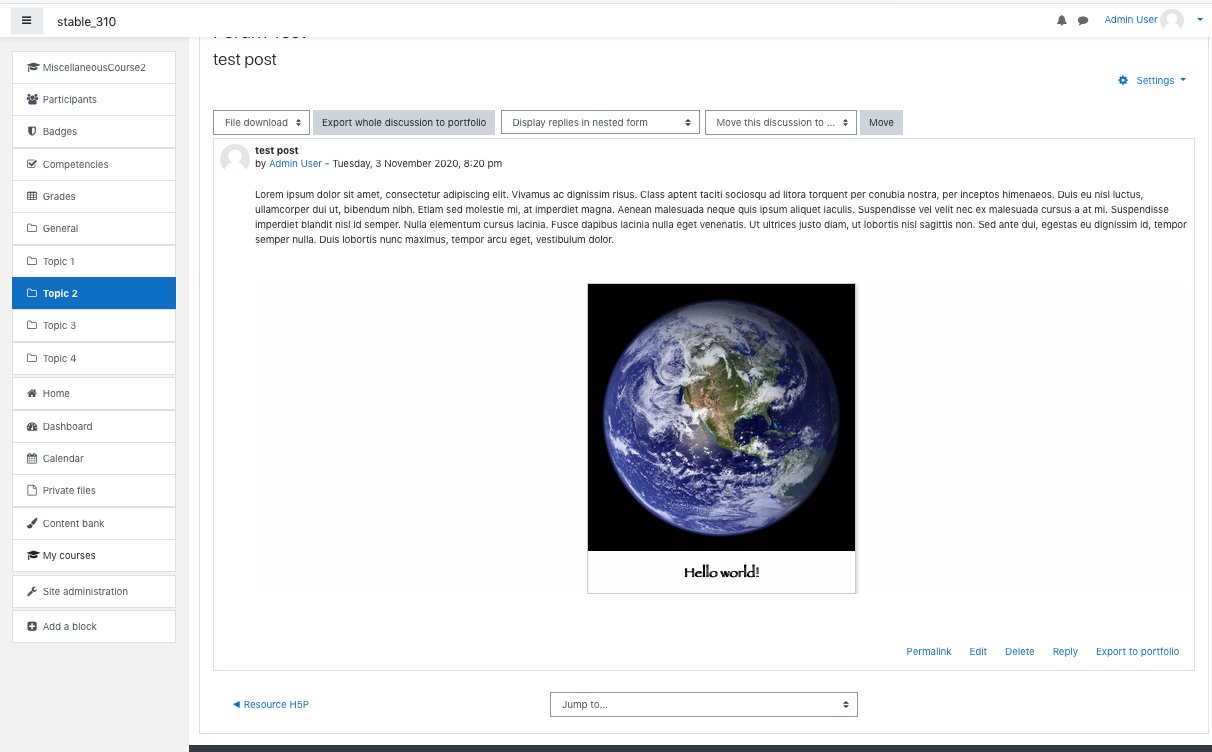Click the Edit post link
This screenshot has height=752, width=1212.
[x=978, y=651]
